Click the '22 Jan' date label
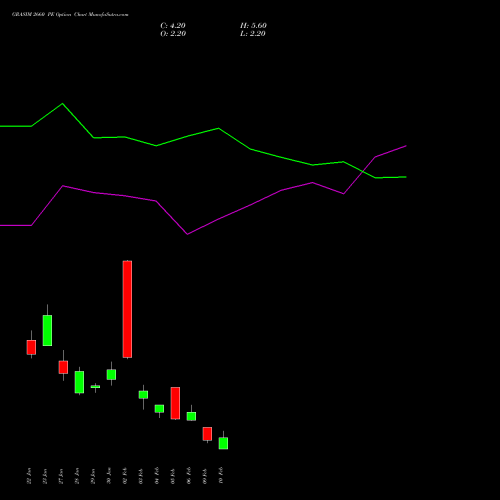500x500 pixels. pos(29,476)
